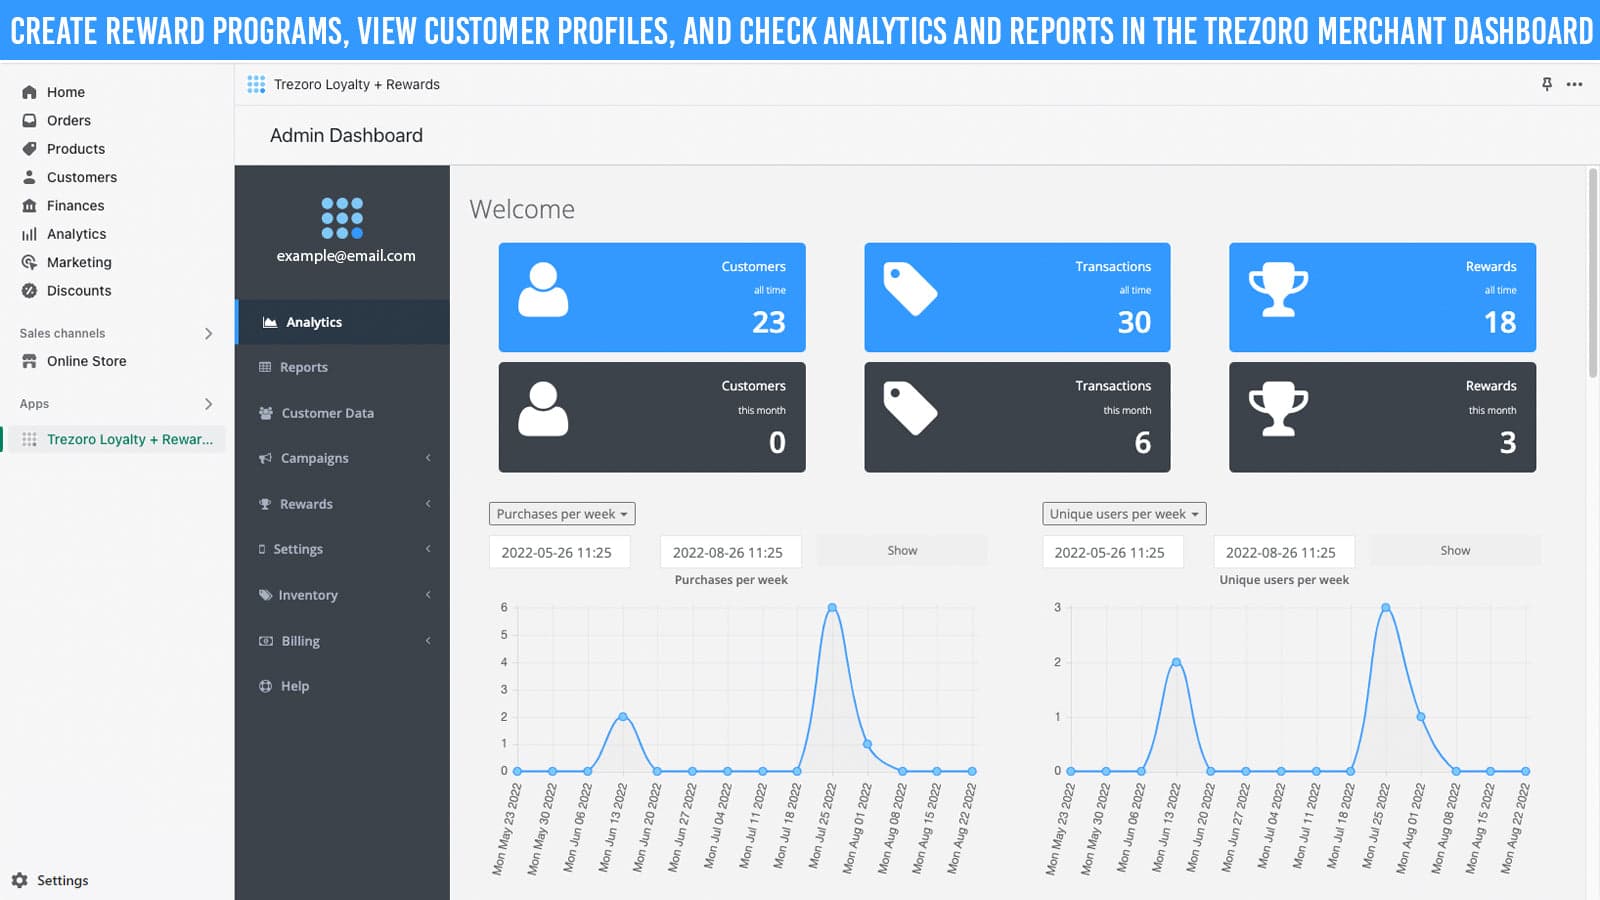This screenshot has width=1600, height=900.
Task: Open Customer Data in the admin menu
Action: [343, 413]
